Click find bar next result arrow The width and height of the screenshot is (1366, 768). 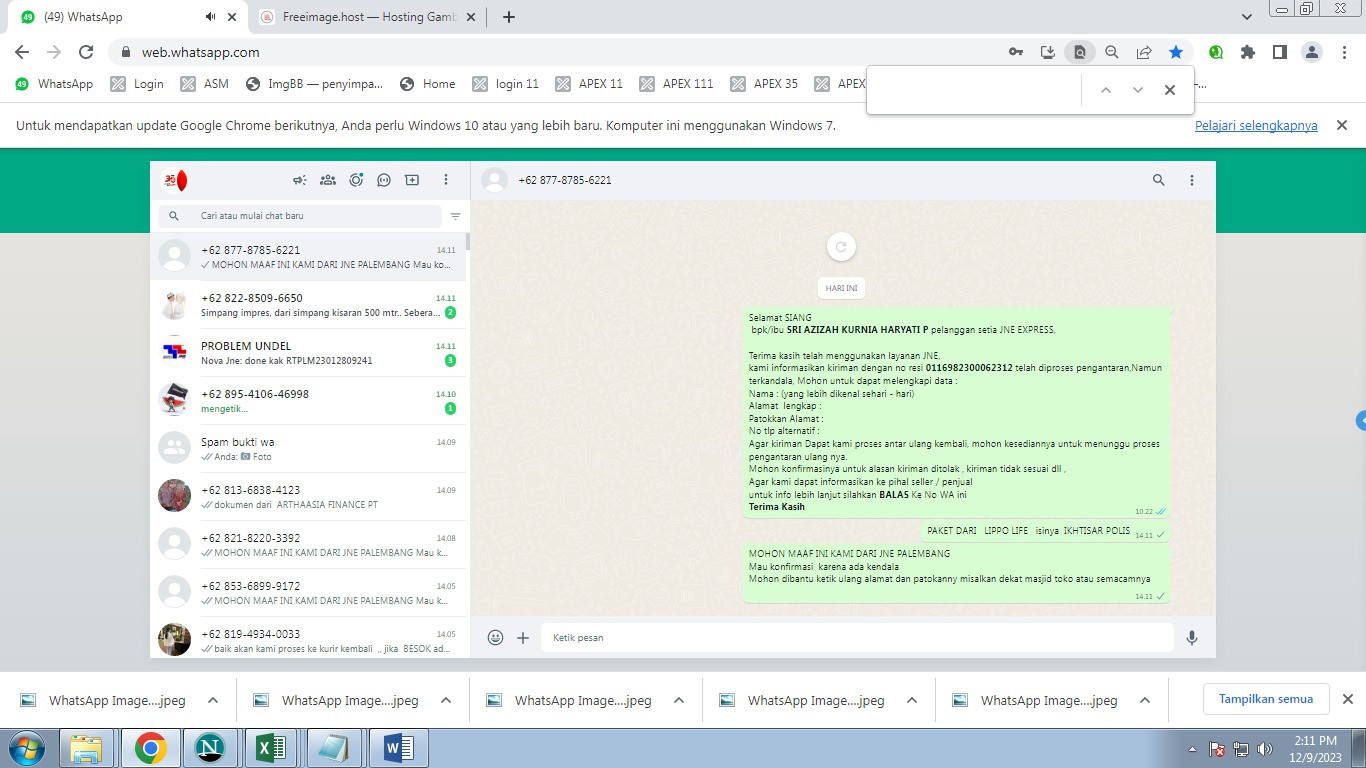coord(1138,90)
